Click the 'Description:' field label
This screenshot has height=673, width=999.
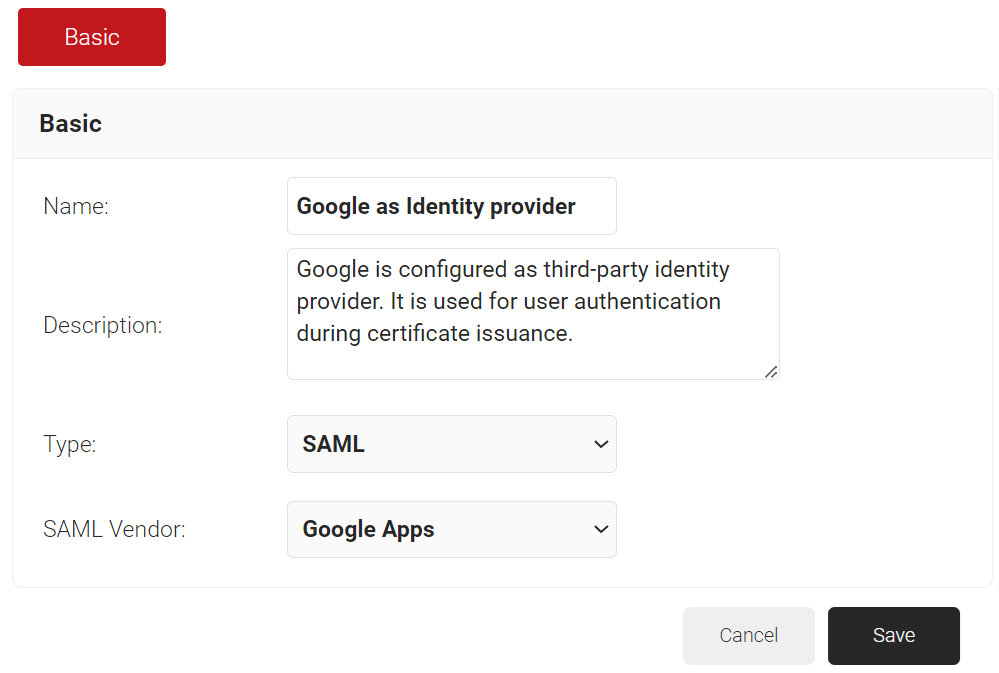point(103,326)
